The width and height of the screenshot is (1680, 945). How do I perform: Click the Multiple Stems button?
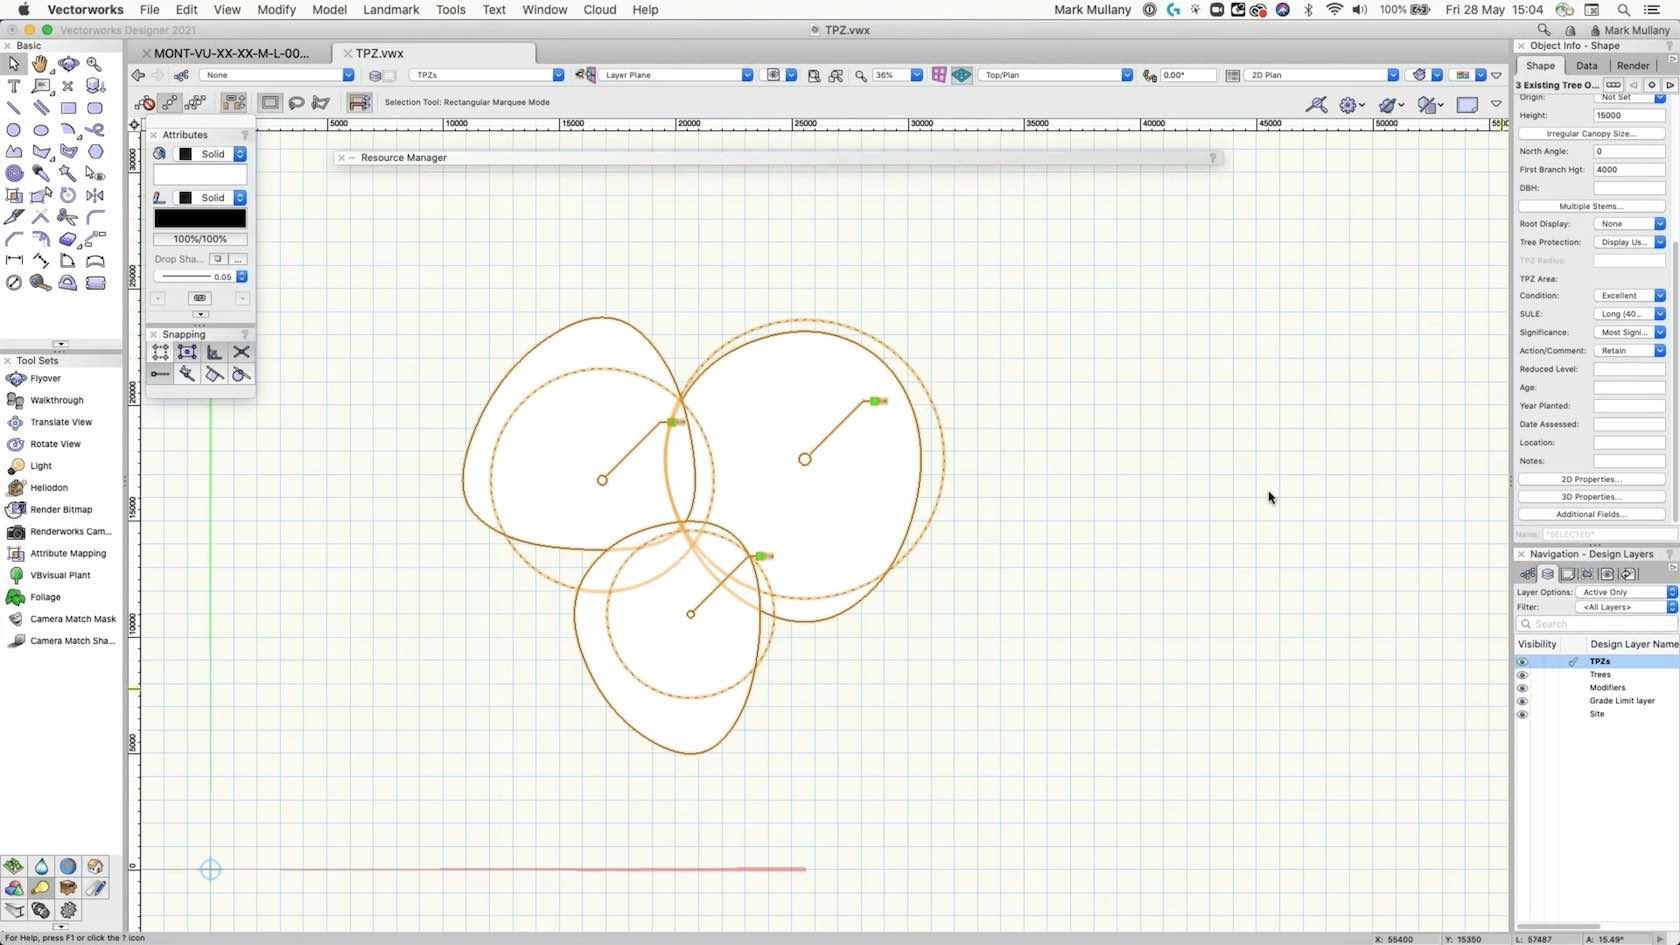pyautogui.click(x=1591, y=206)
